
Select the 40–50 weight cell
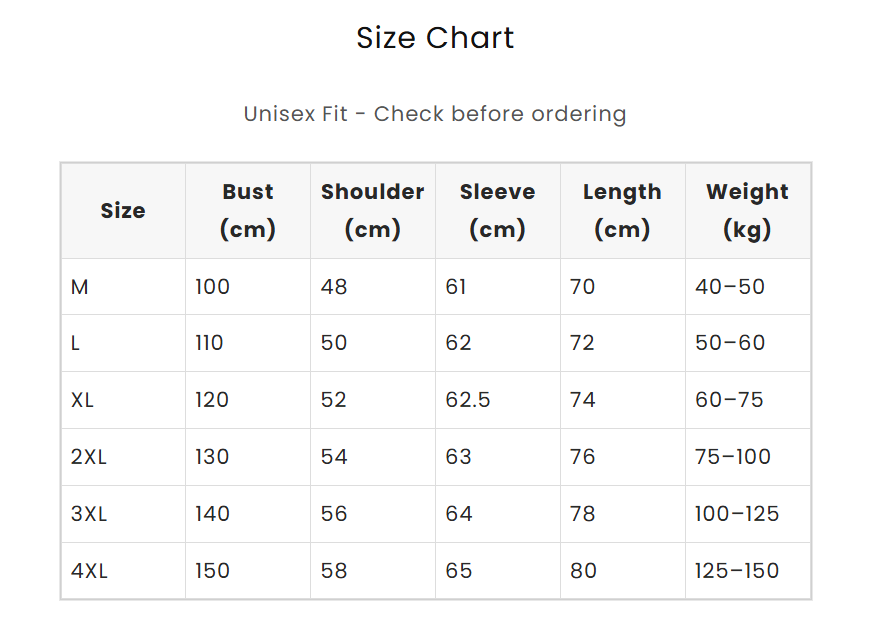point(730,287)
